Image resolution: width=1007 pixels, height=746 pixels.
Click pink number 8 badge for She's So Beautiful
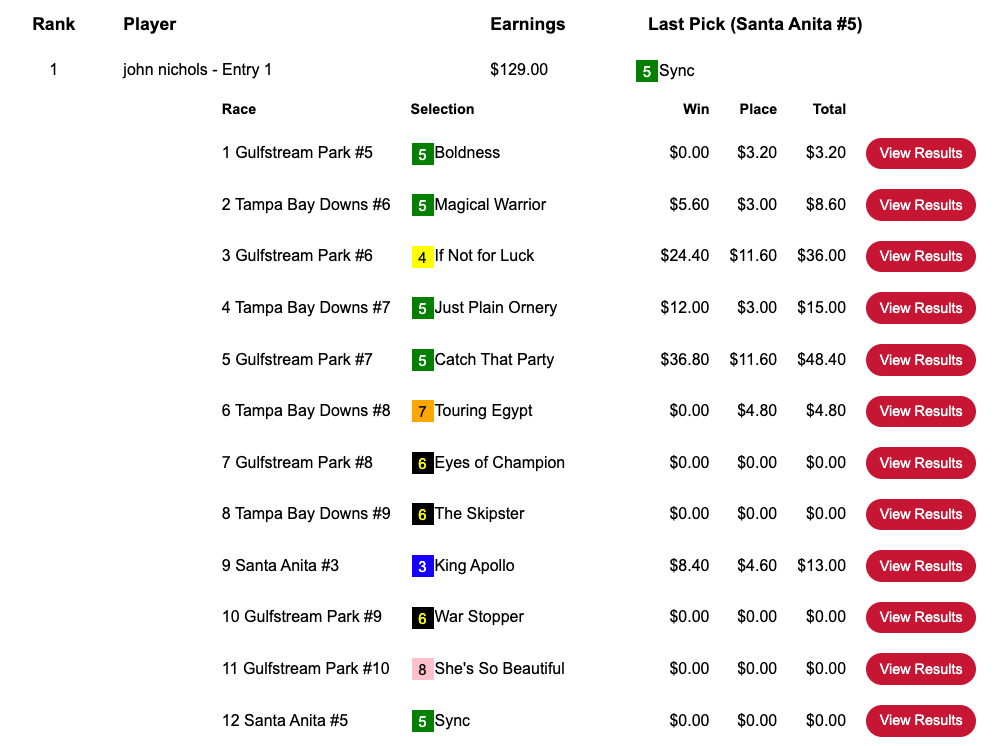(x=422, y=669)
